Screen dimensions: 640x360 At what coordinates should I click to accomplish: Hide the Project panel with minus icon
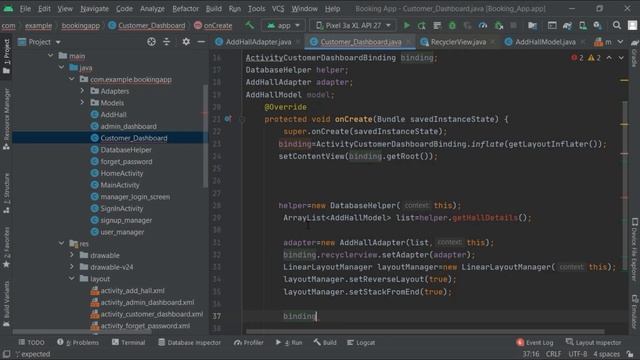[x=201, y=42]
